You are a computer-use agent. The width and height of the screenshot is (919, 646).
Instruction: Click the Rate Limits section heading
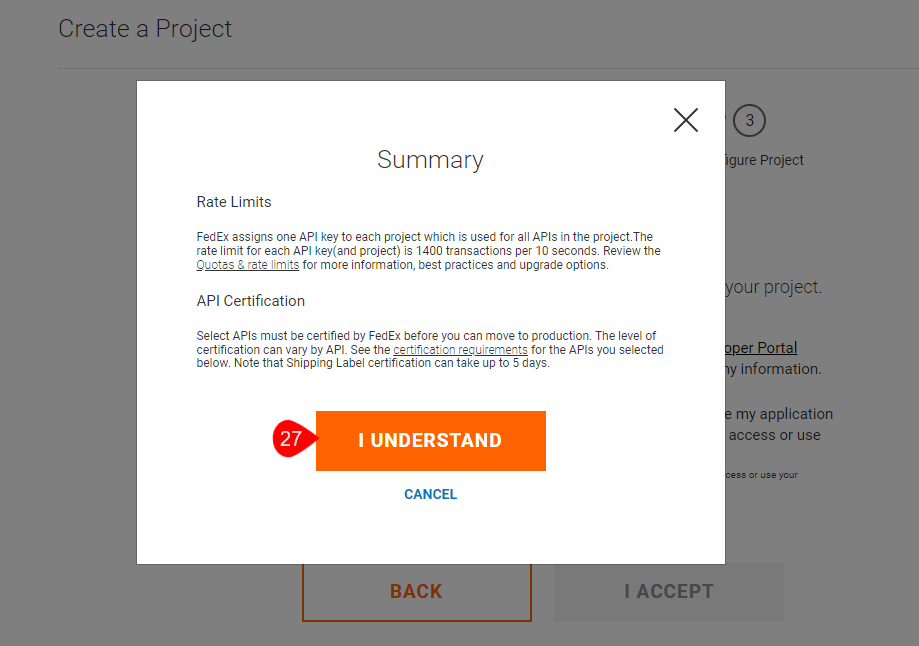point(234,202)
